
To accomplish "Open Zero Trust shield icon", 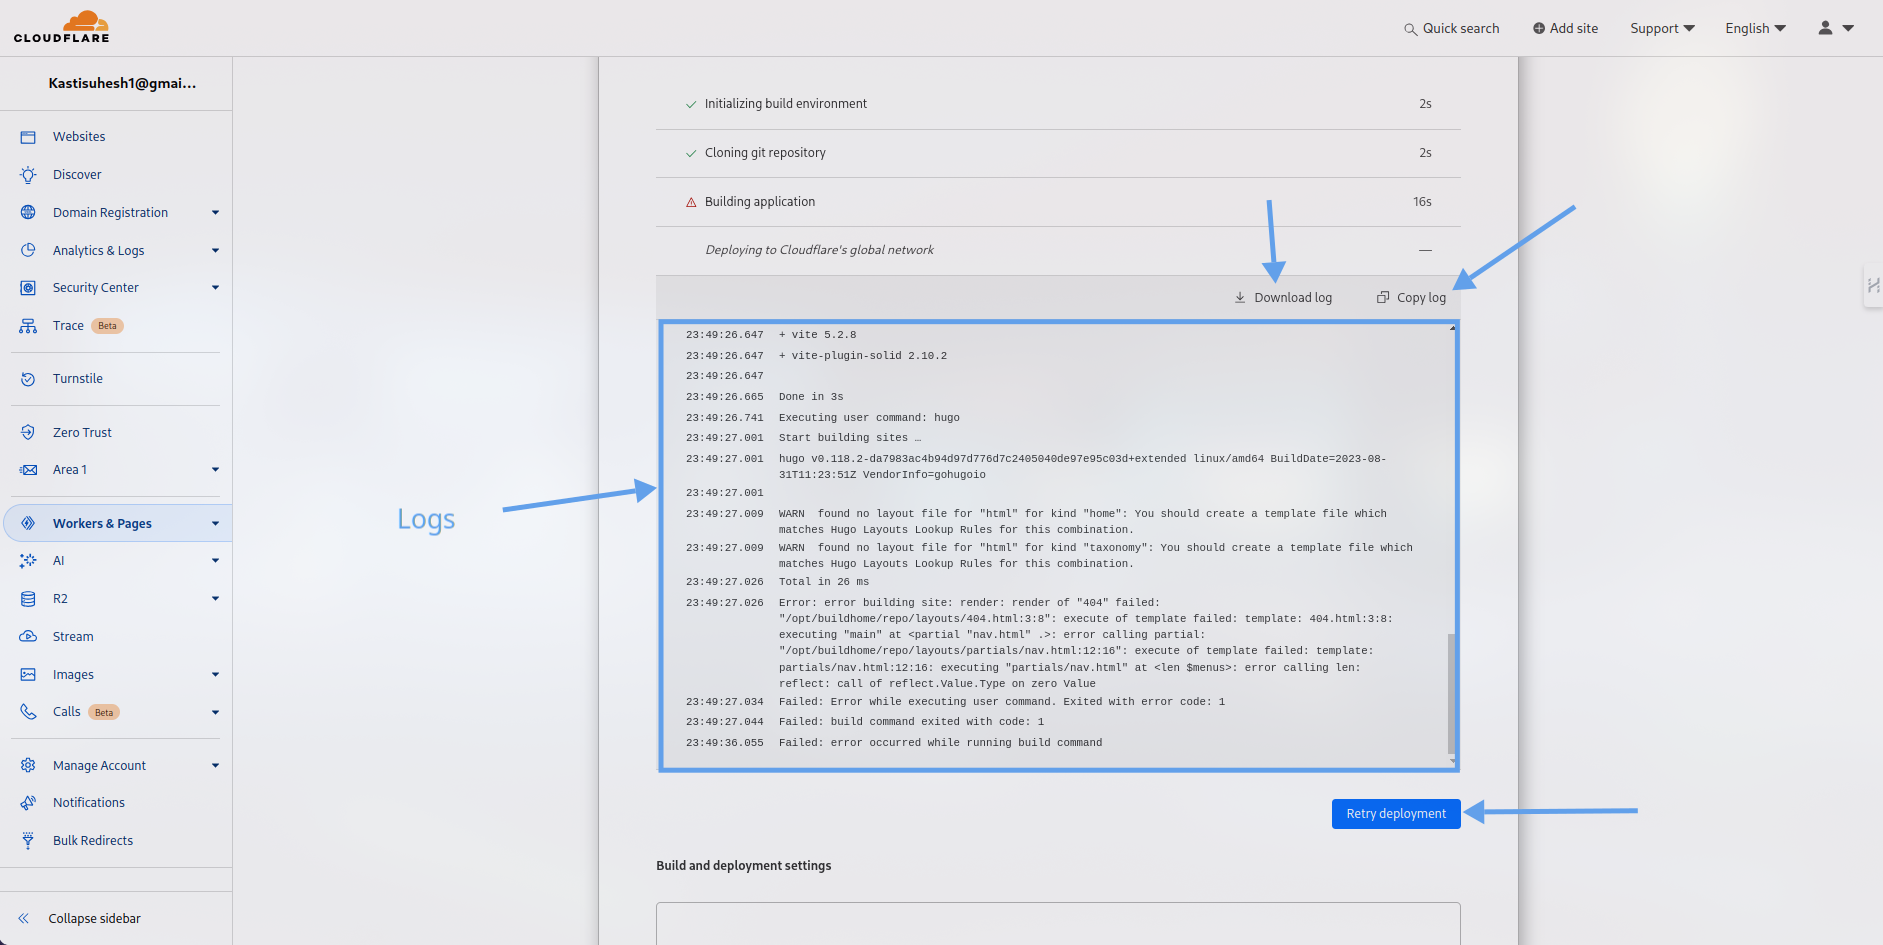I will tap(28, 433).
